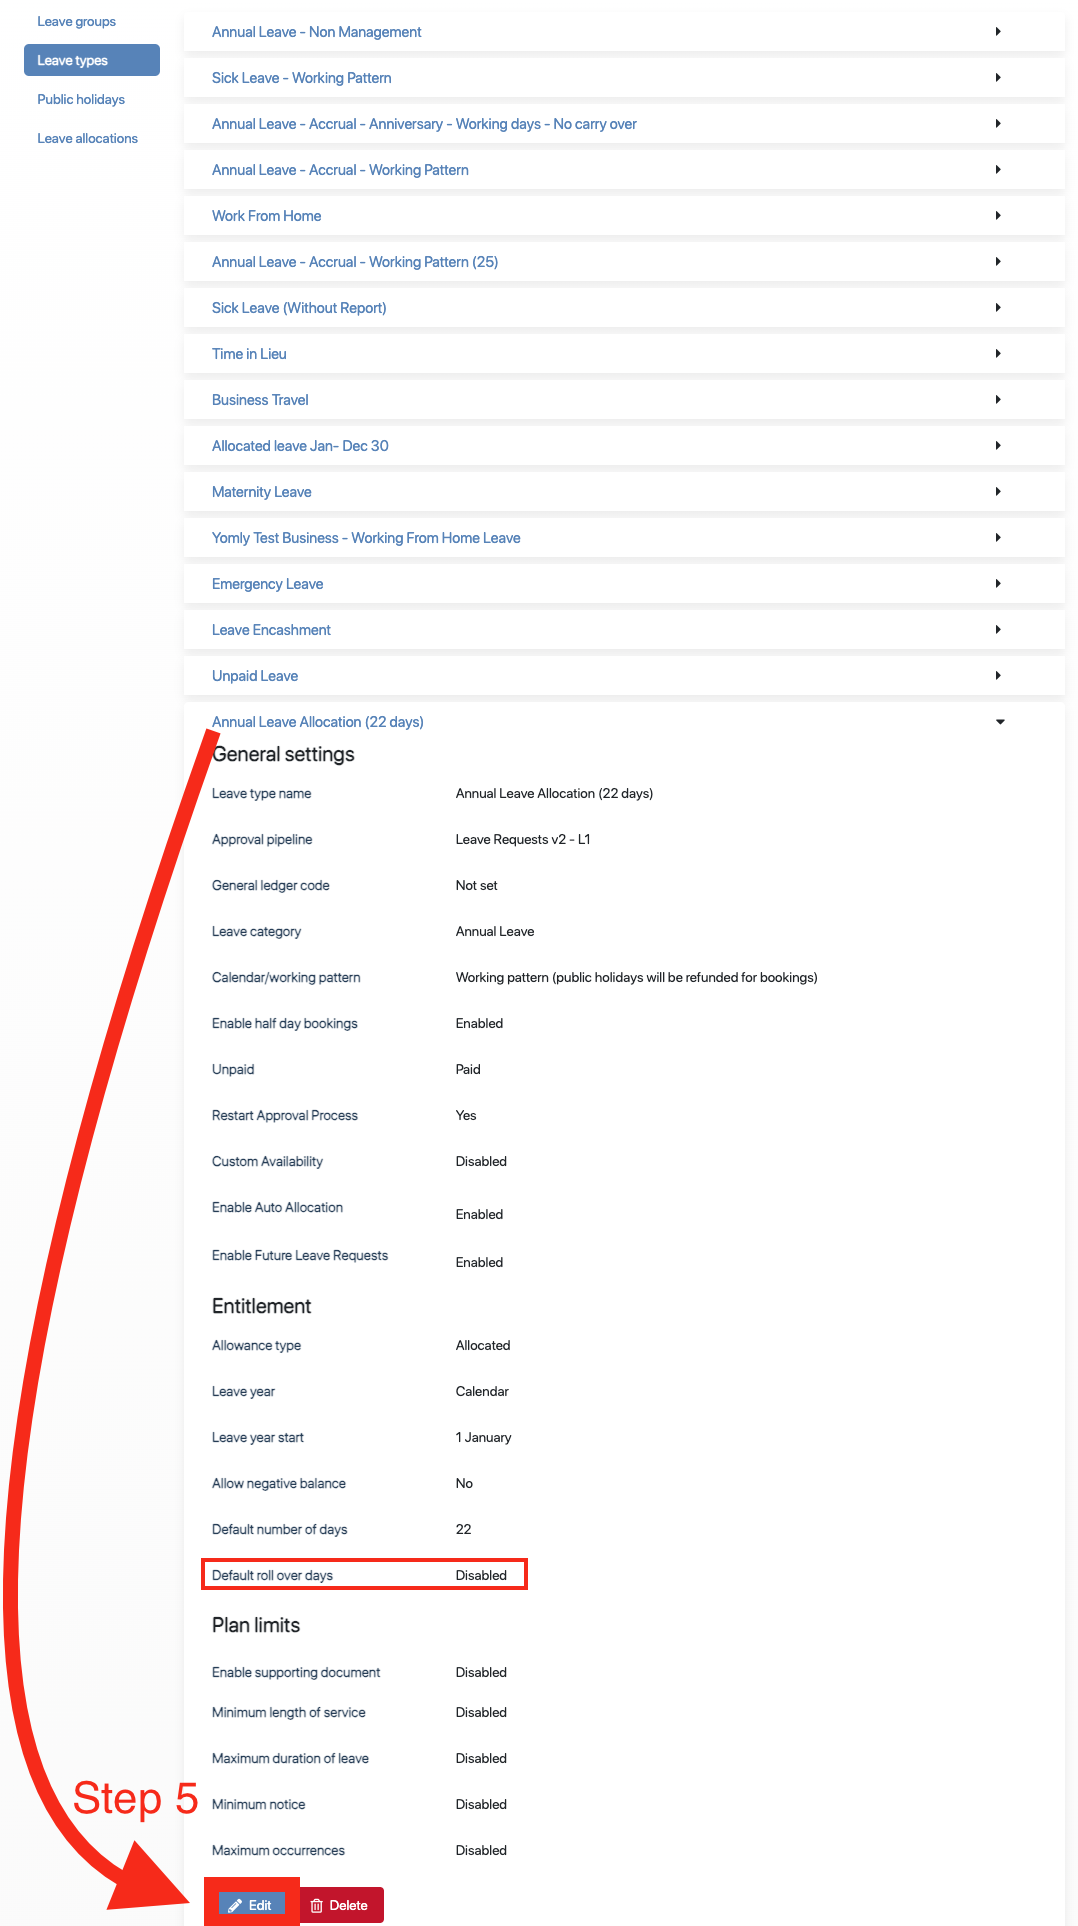The height and width of the screenshot is (1926, 1078).
Task: Go to Public holidays section
Action: [81, 100]
